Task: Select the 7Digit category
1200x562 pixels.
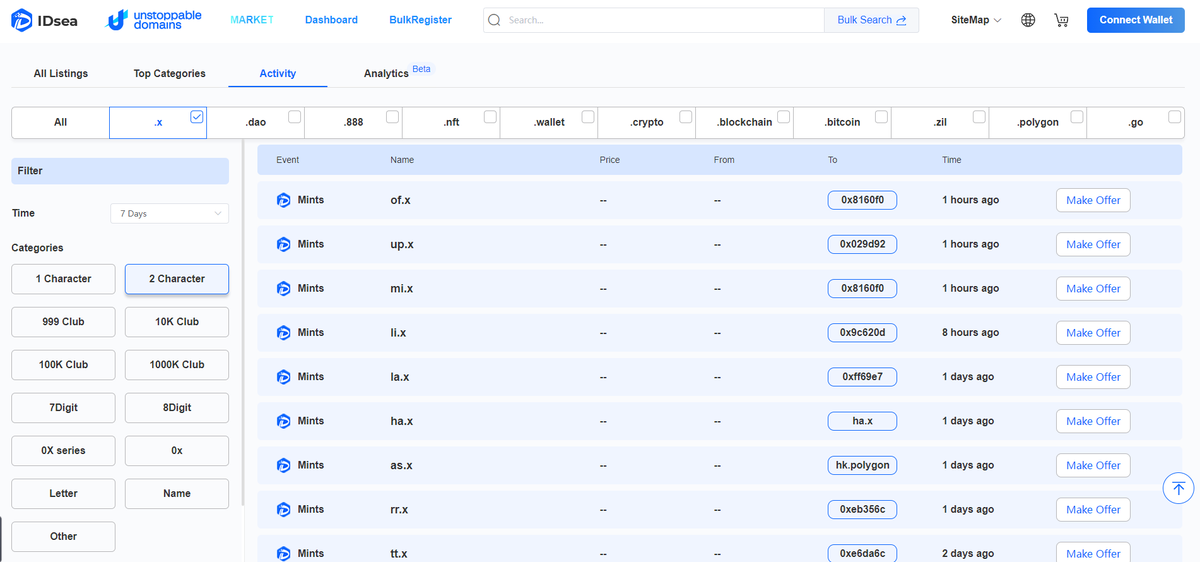Action: 63,408
